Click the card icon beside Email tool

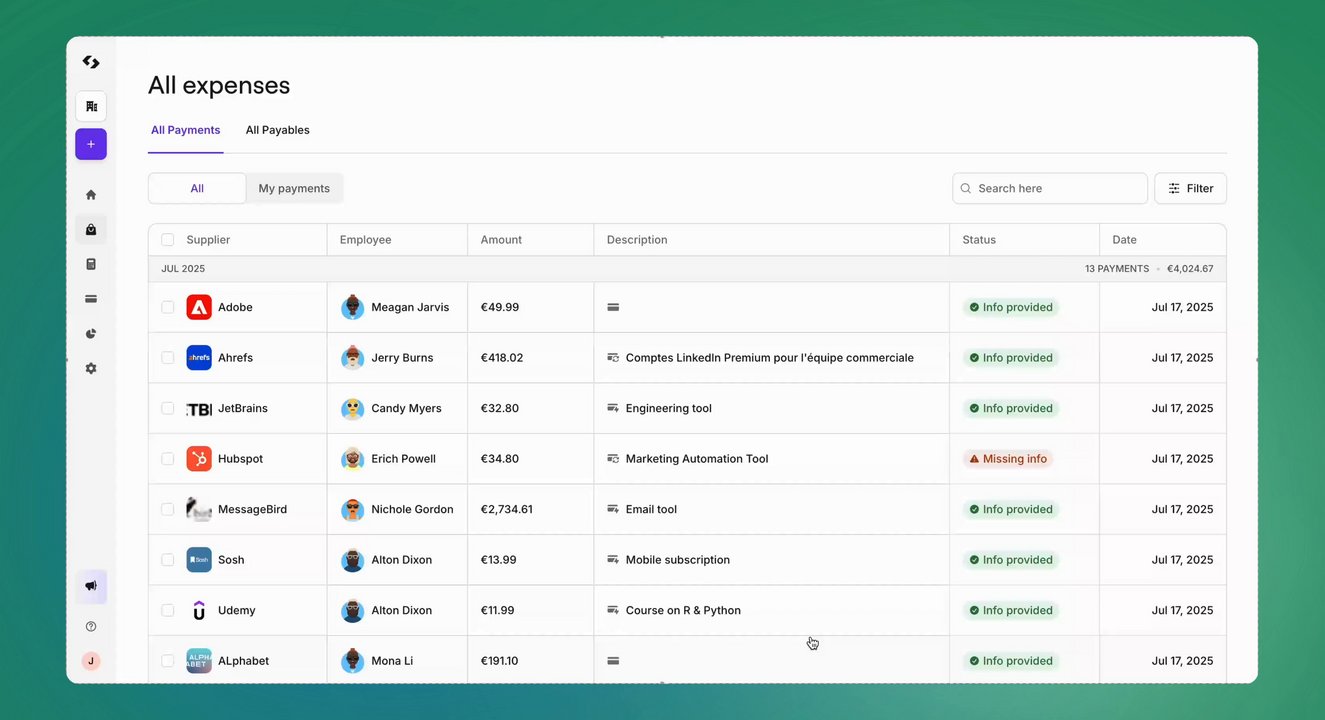(613, 510)
